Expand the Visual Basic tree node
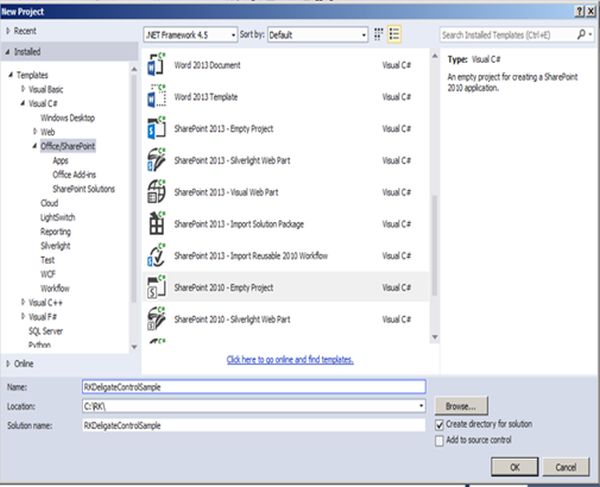The image size is (600, 487). click(x=23, y=89)
